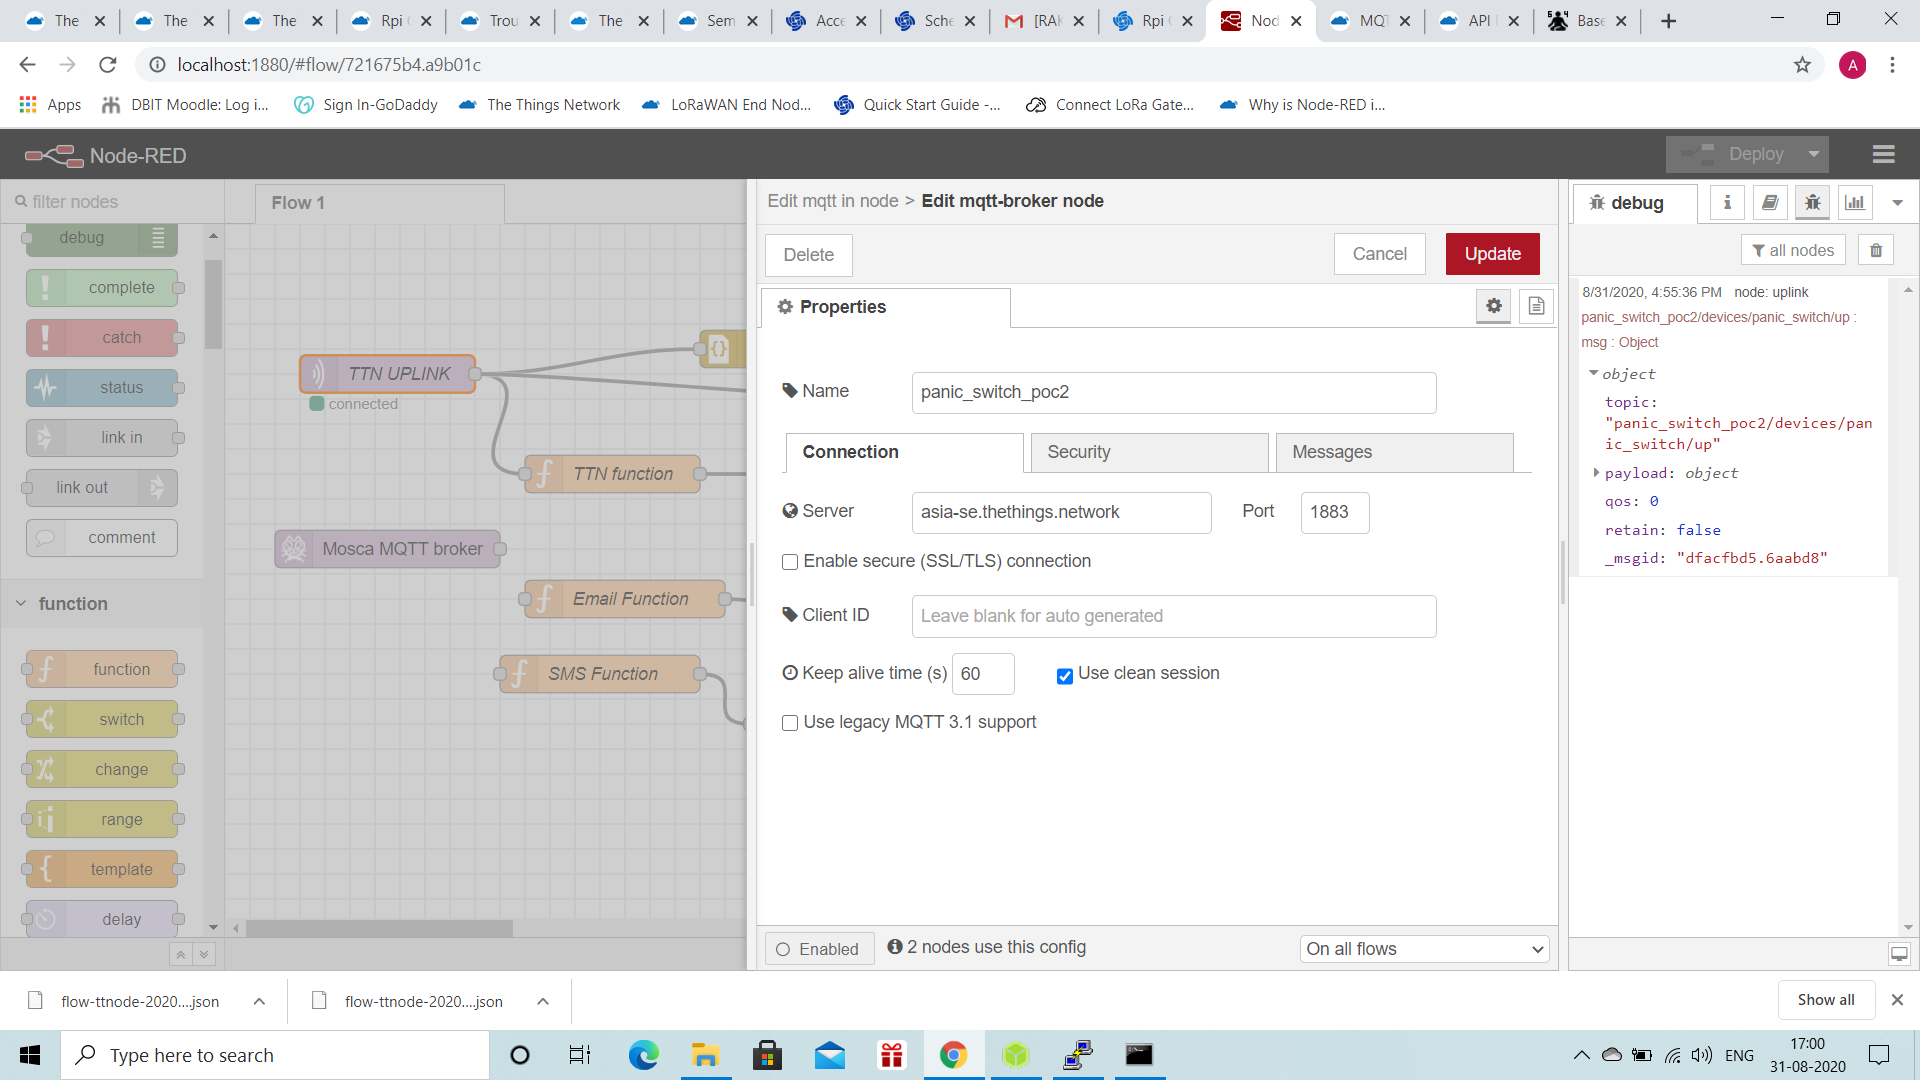
Task: Open Apps grid in bookmarks bar
Action: 50,104
